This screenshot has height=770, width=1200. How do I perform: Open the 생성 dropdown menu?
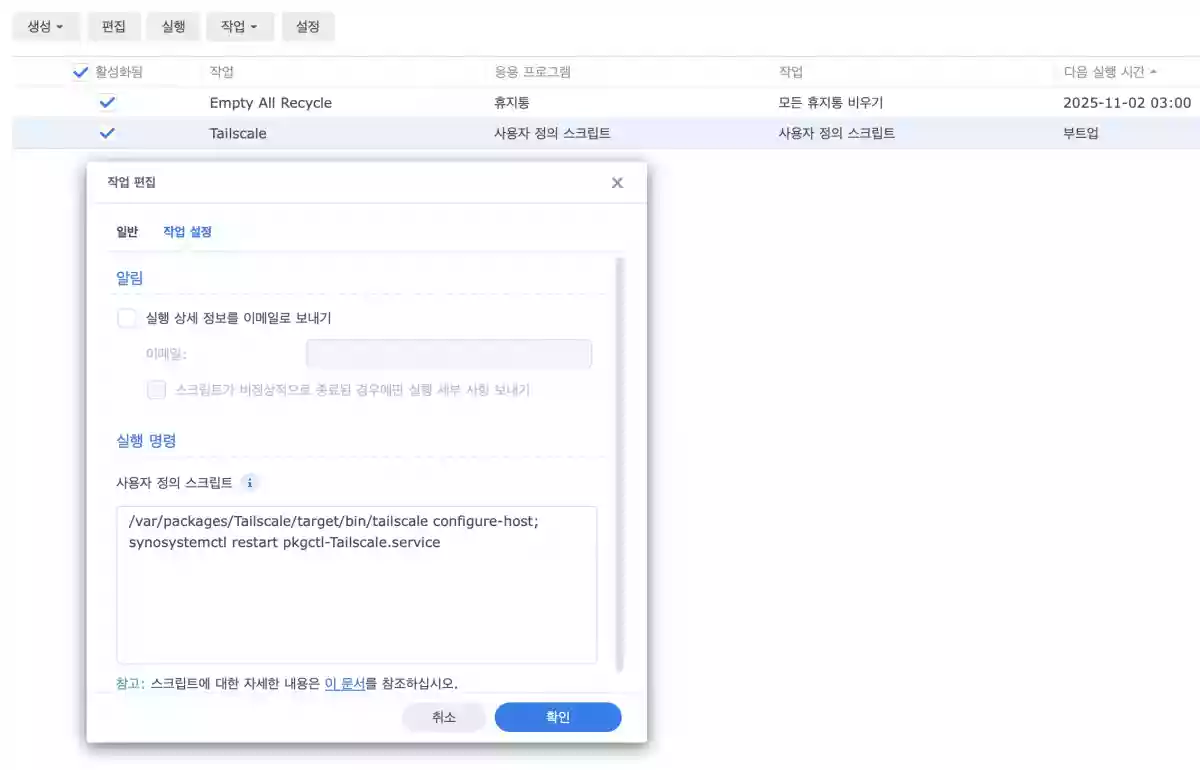(x=45, y=27)
